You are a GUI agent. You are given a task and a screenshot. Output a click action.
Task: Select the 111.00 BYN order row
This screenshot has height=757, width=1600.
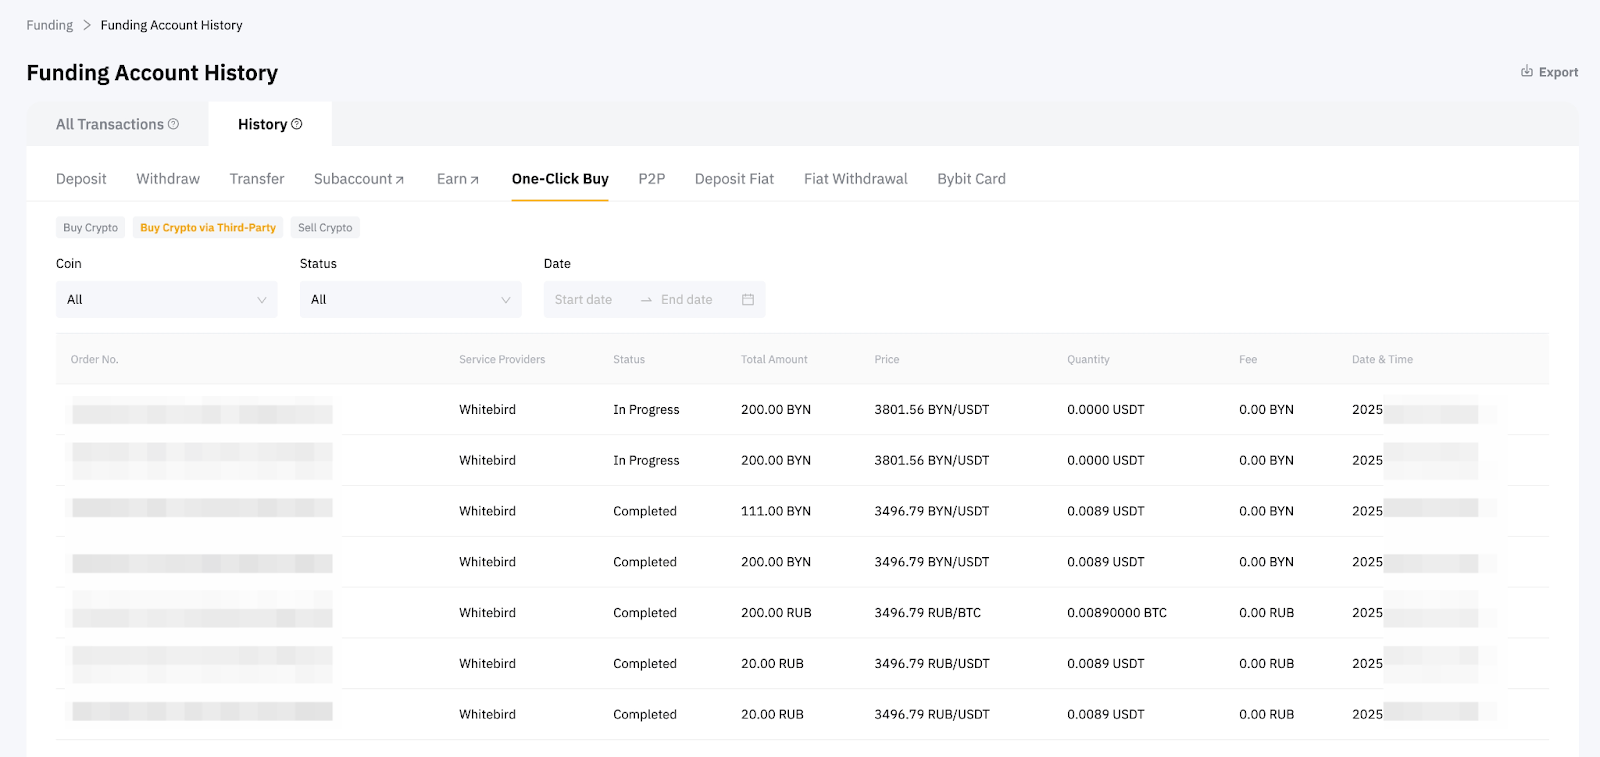pyautogui.click(x=775, y=511)
